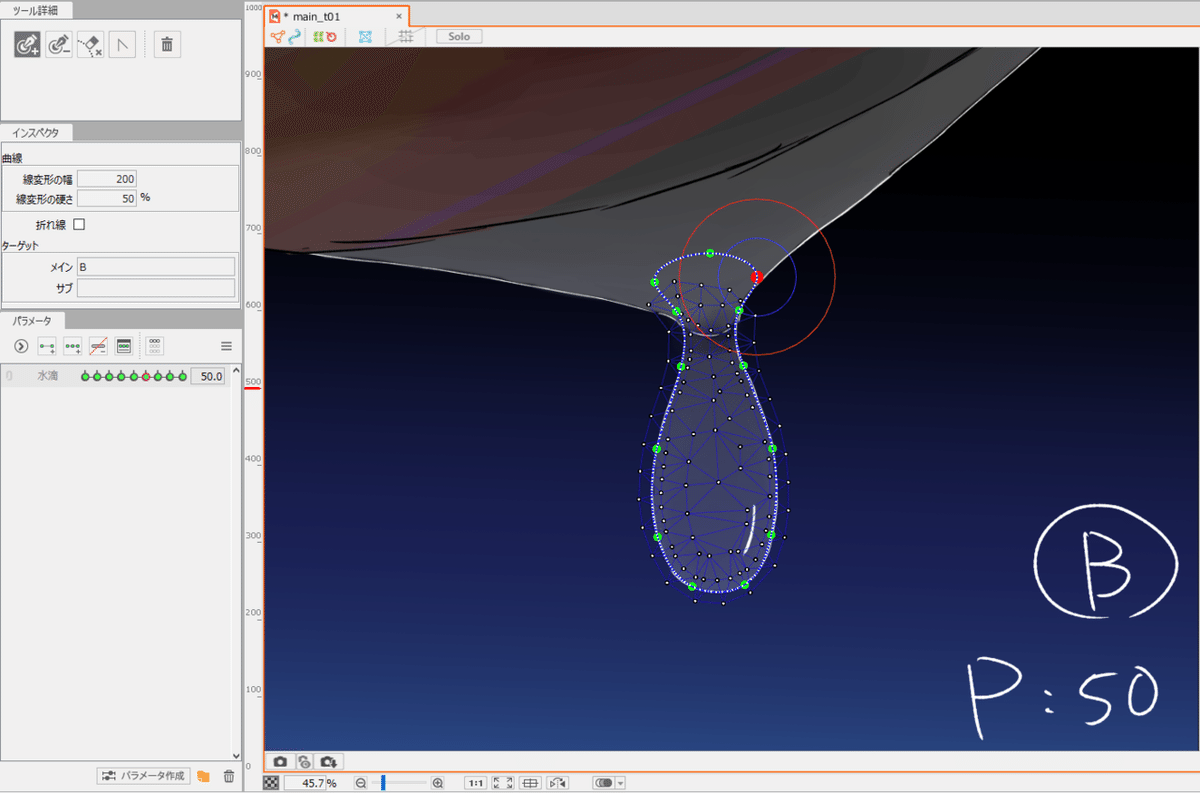Click the Solo button
Image resolution: width=1200 pixels, height=793 pixels.
coord(459,36)
